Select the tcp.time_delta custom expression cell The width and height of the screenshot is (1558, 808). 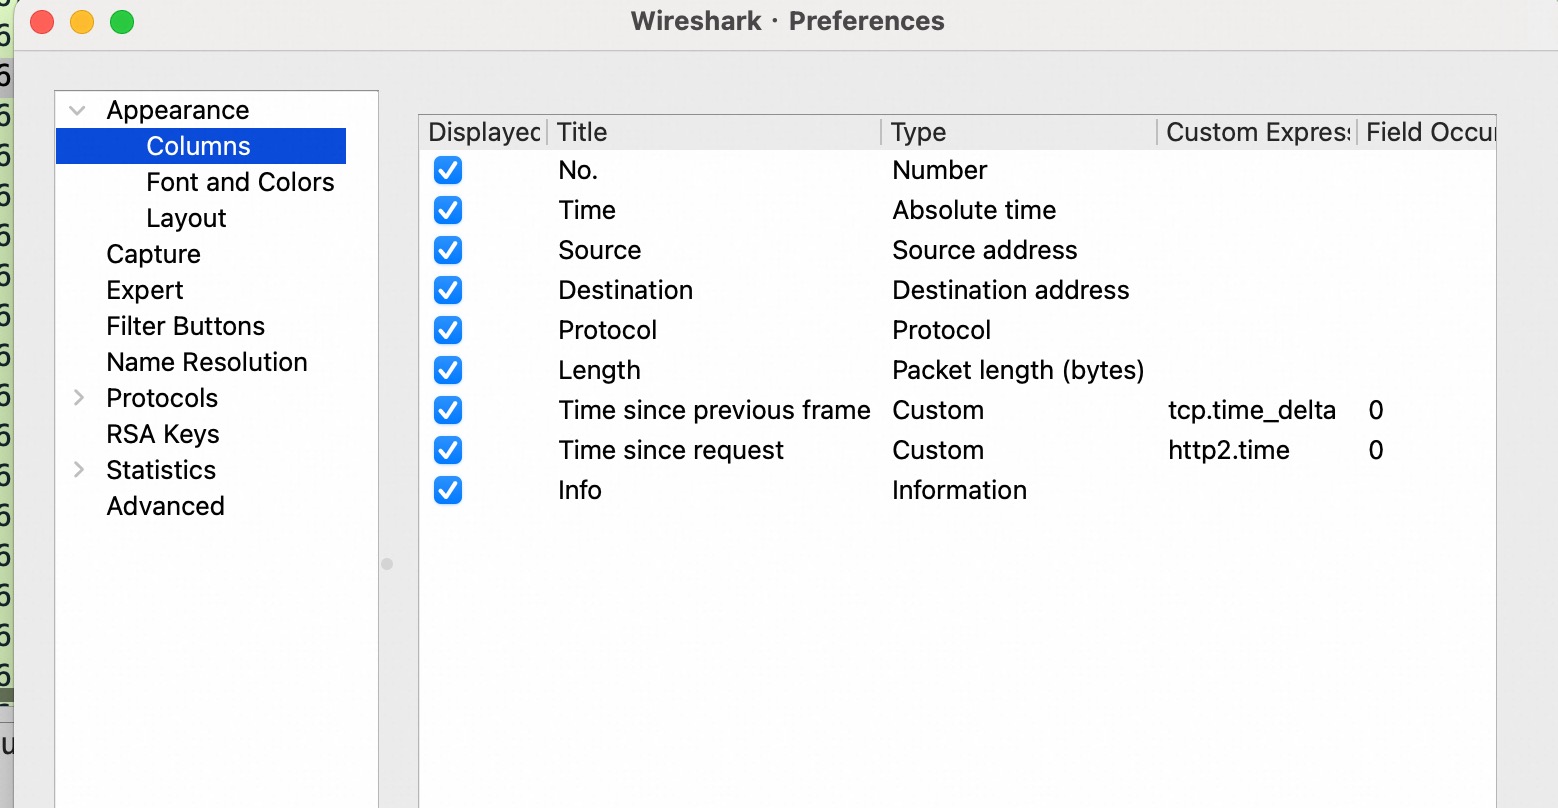tap(1251, 410)
